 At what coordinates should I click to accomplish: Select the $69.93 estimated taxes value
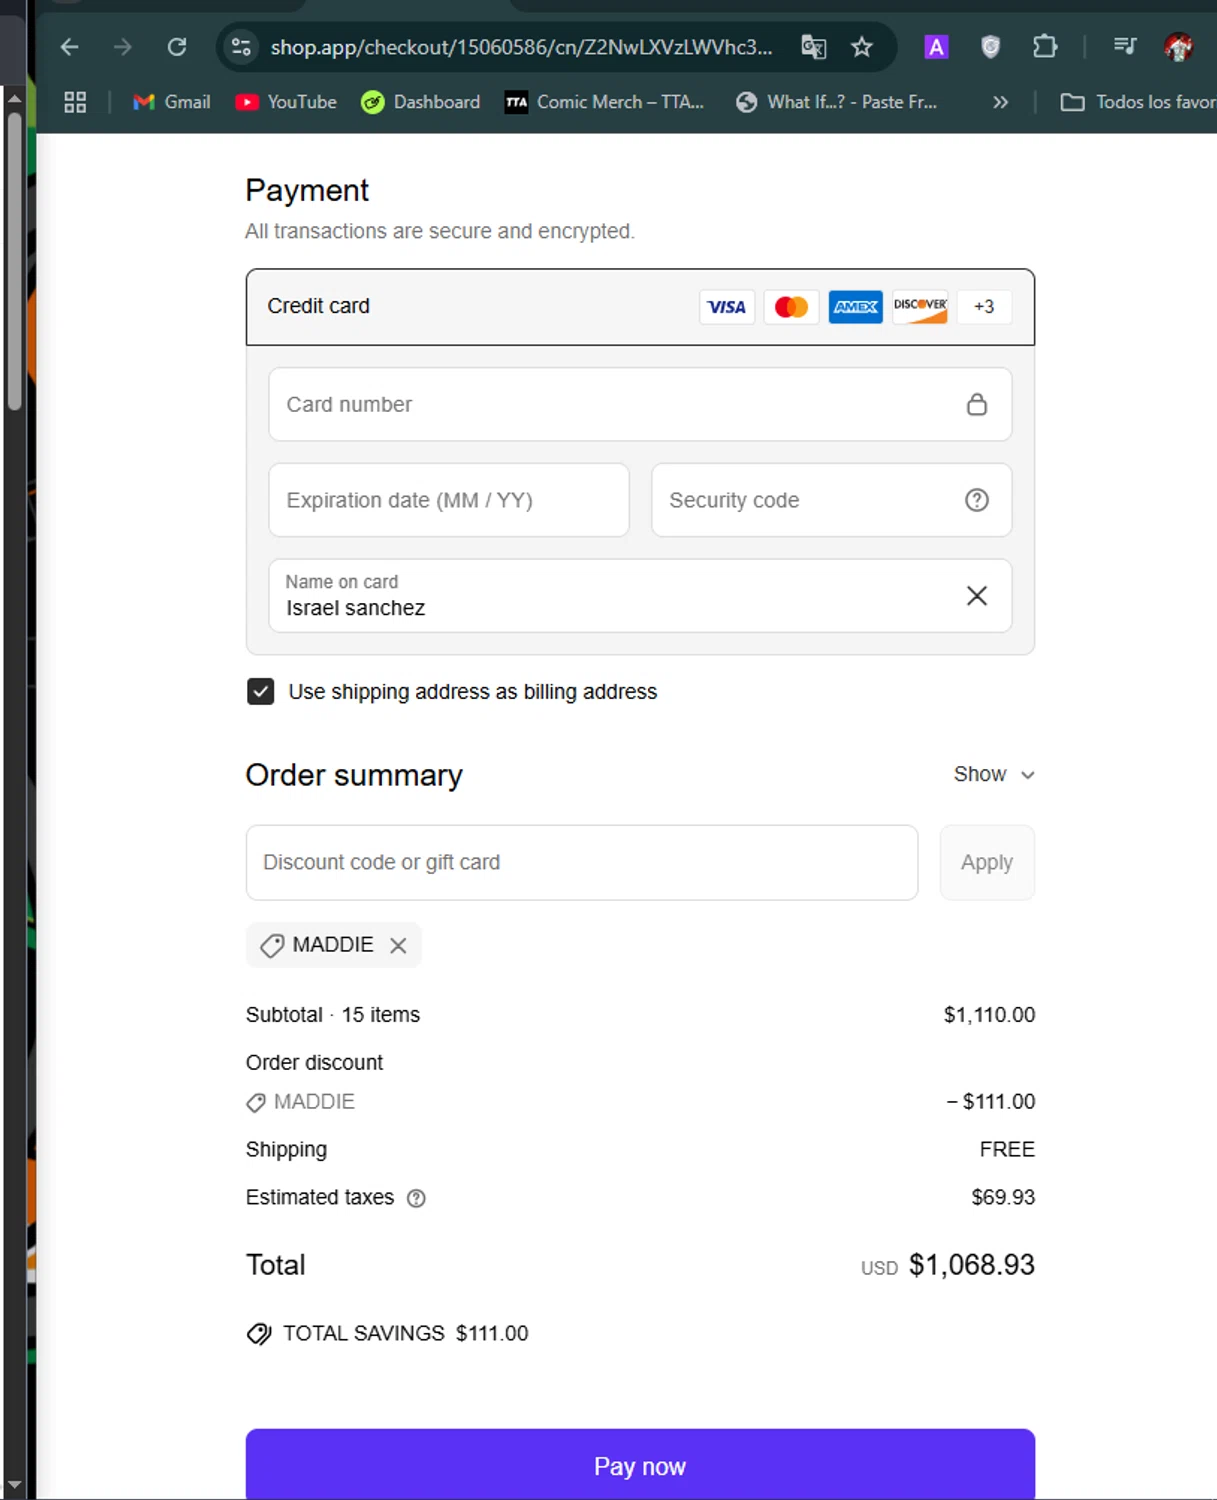click(x=1003, y=1197)
